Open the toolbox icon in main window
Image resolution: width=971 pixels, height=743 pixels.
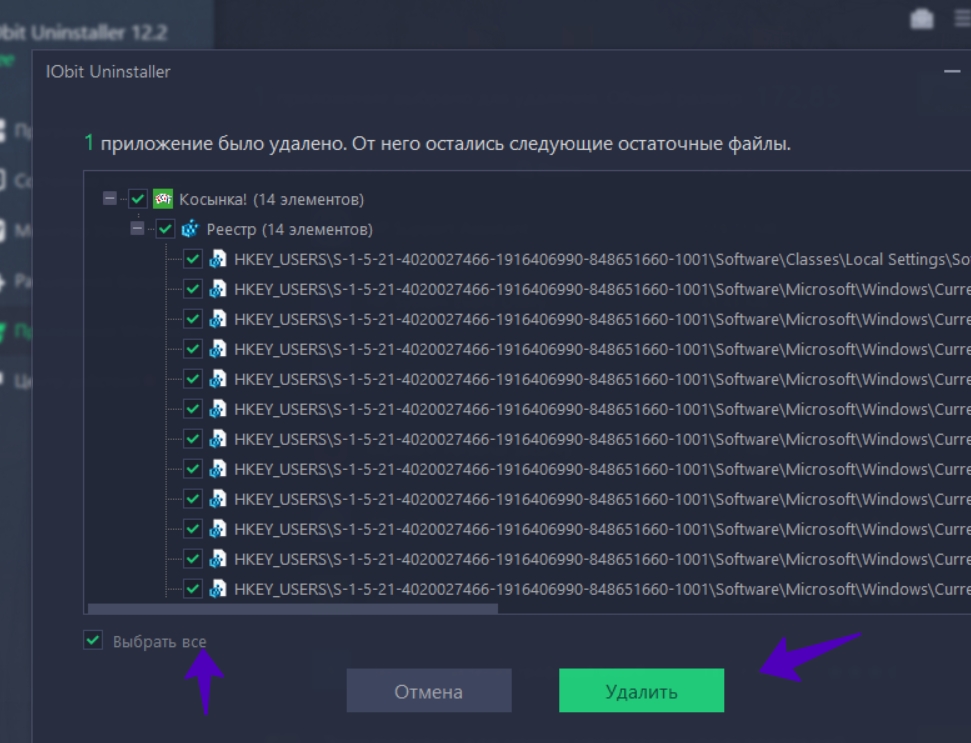[921, 19]
